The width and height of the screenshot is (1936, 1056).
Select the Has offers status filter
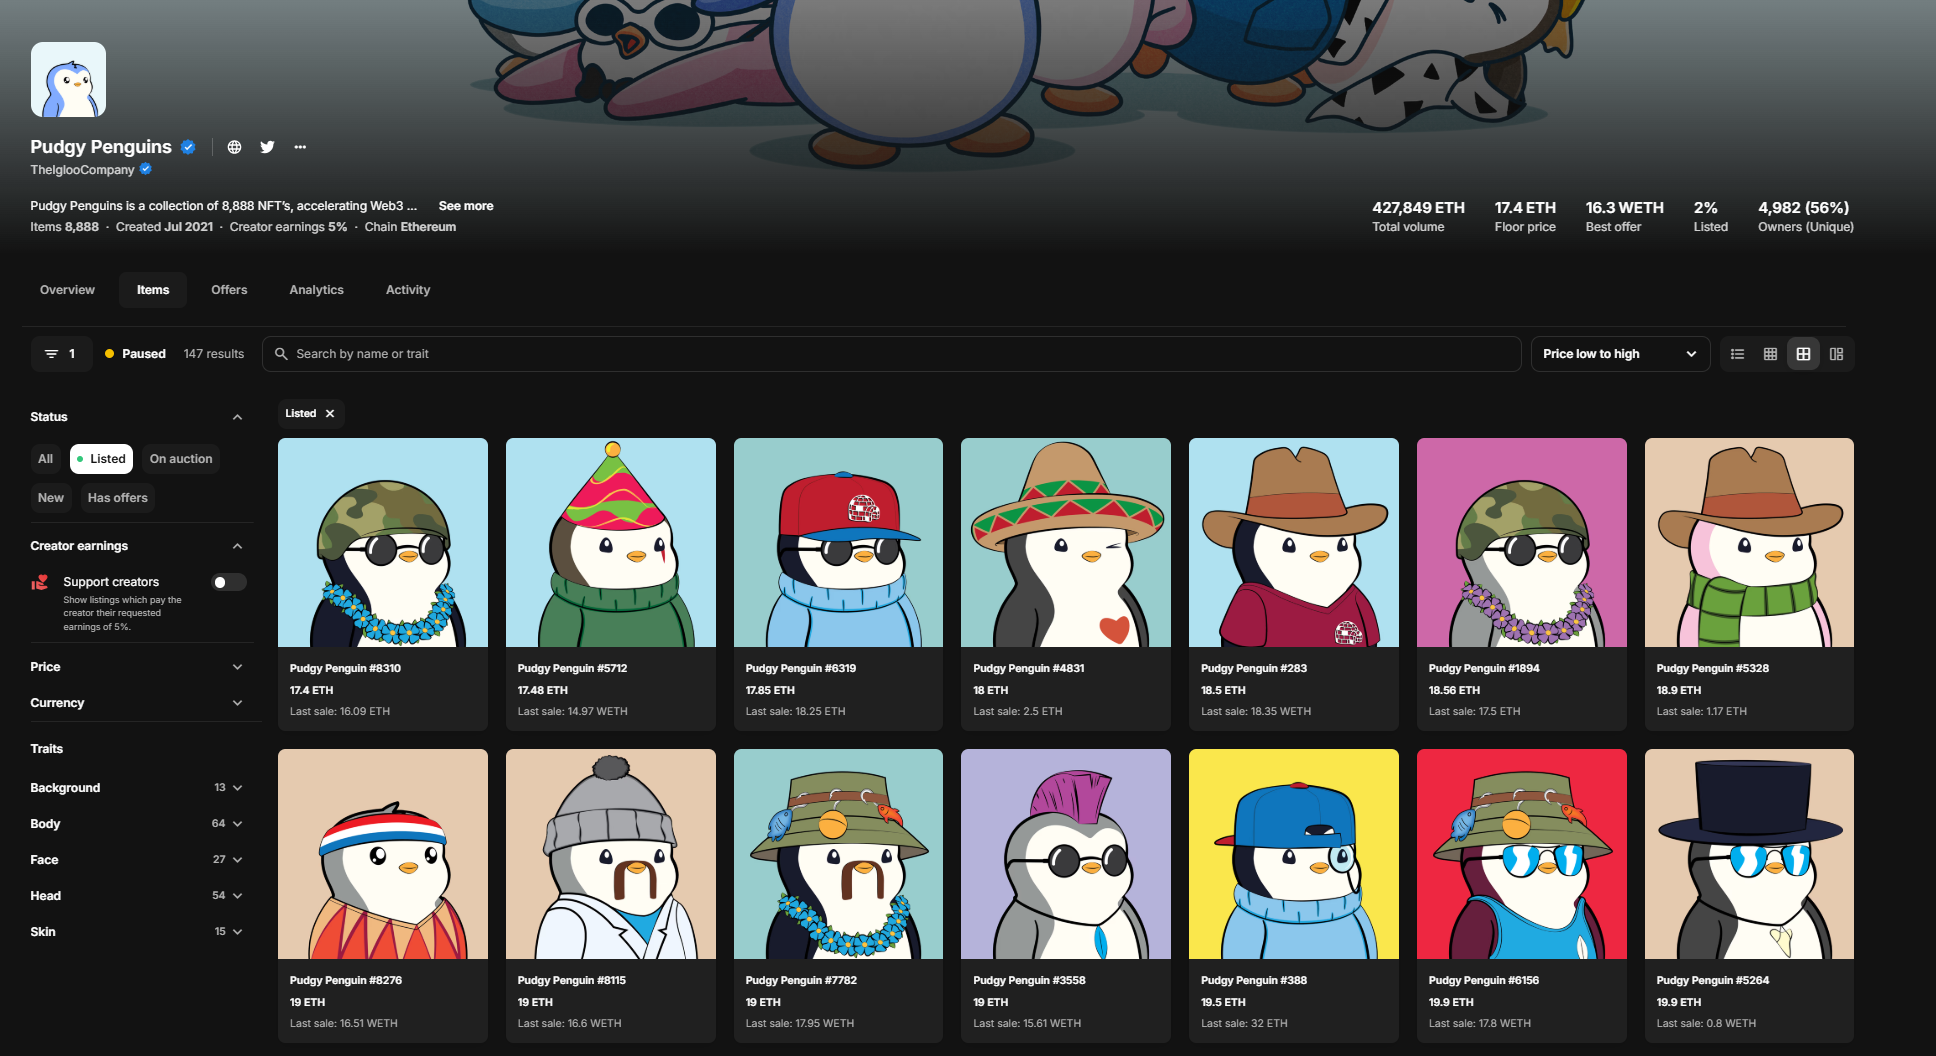tap(117, 498)
